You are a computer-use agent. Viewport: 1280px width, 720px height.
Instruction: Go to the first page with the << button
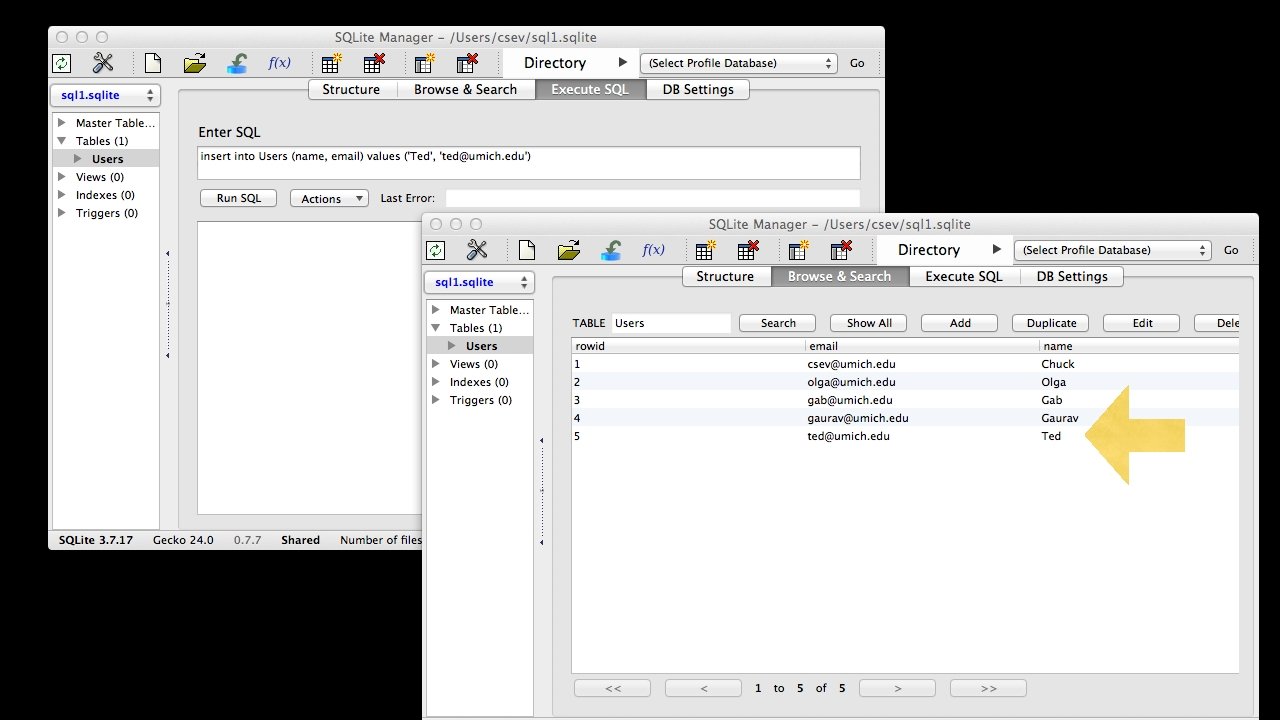pyautogui.click(x=613, y=688)
